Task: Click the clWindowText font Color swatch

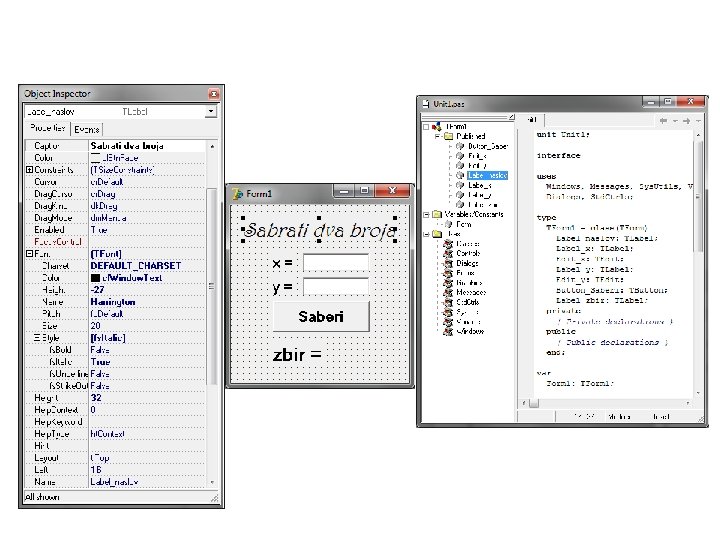Action: pos(96,278)
